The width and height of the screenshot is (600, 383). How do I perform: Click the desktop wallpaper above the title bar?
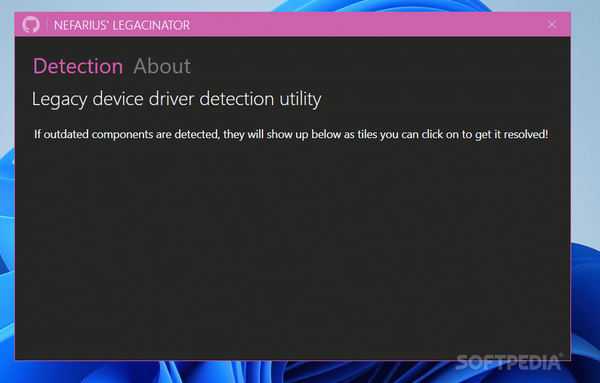300,5
